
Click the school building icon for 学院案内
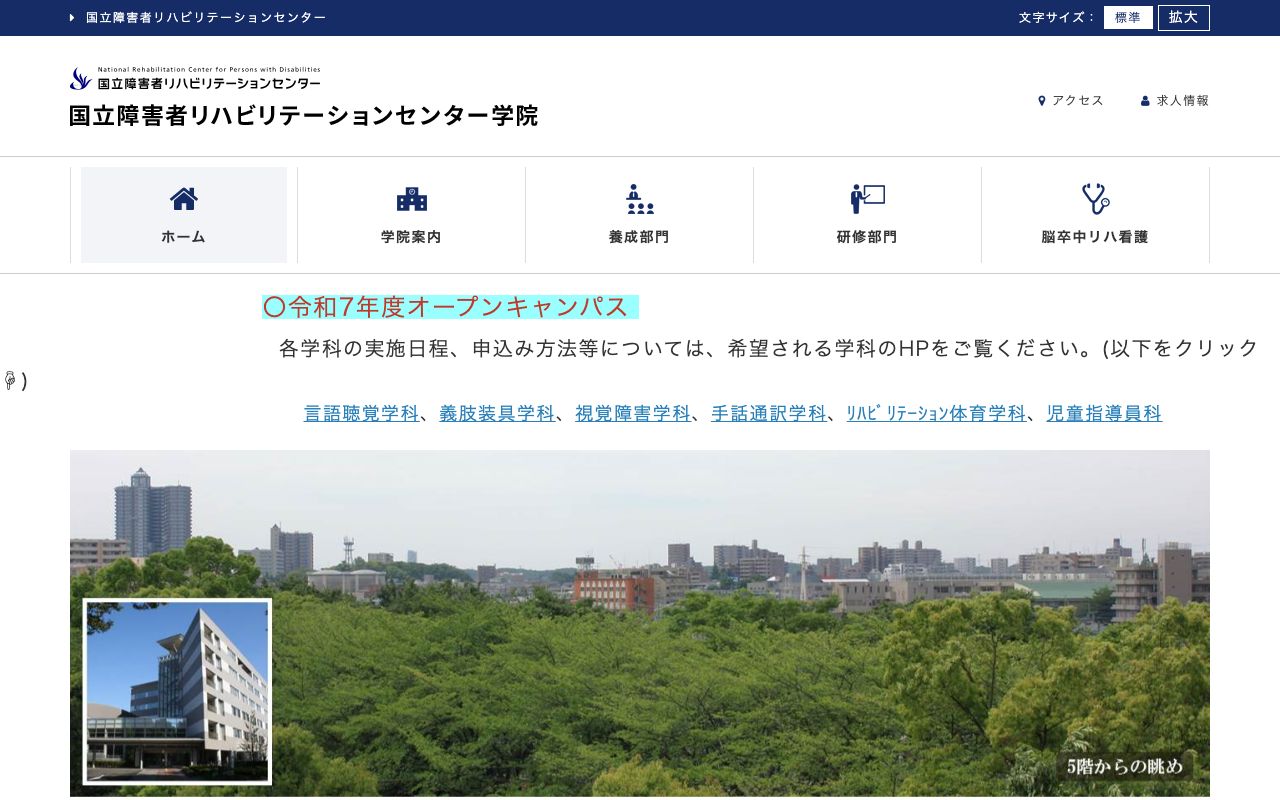click(411, 198)
